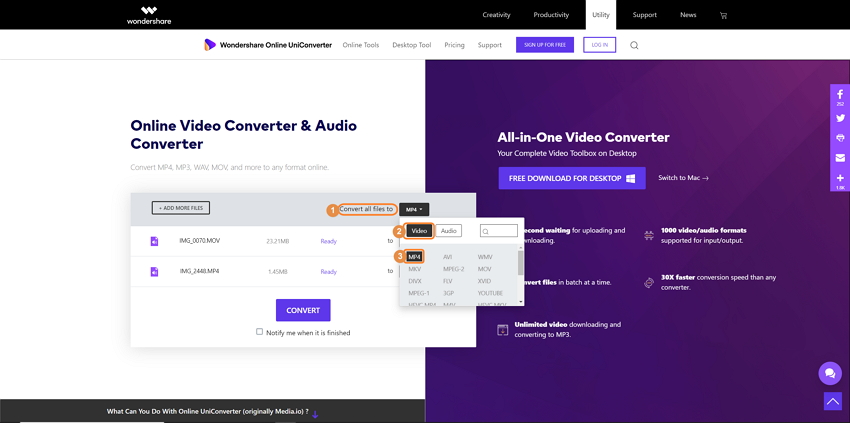Share via the email envelope icon

[x=840, y=158]
